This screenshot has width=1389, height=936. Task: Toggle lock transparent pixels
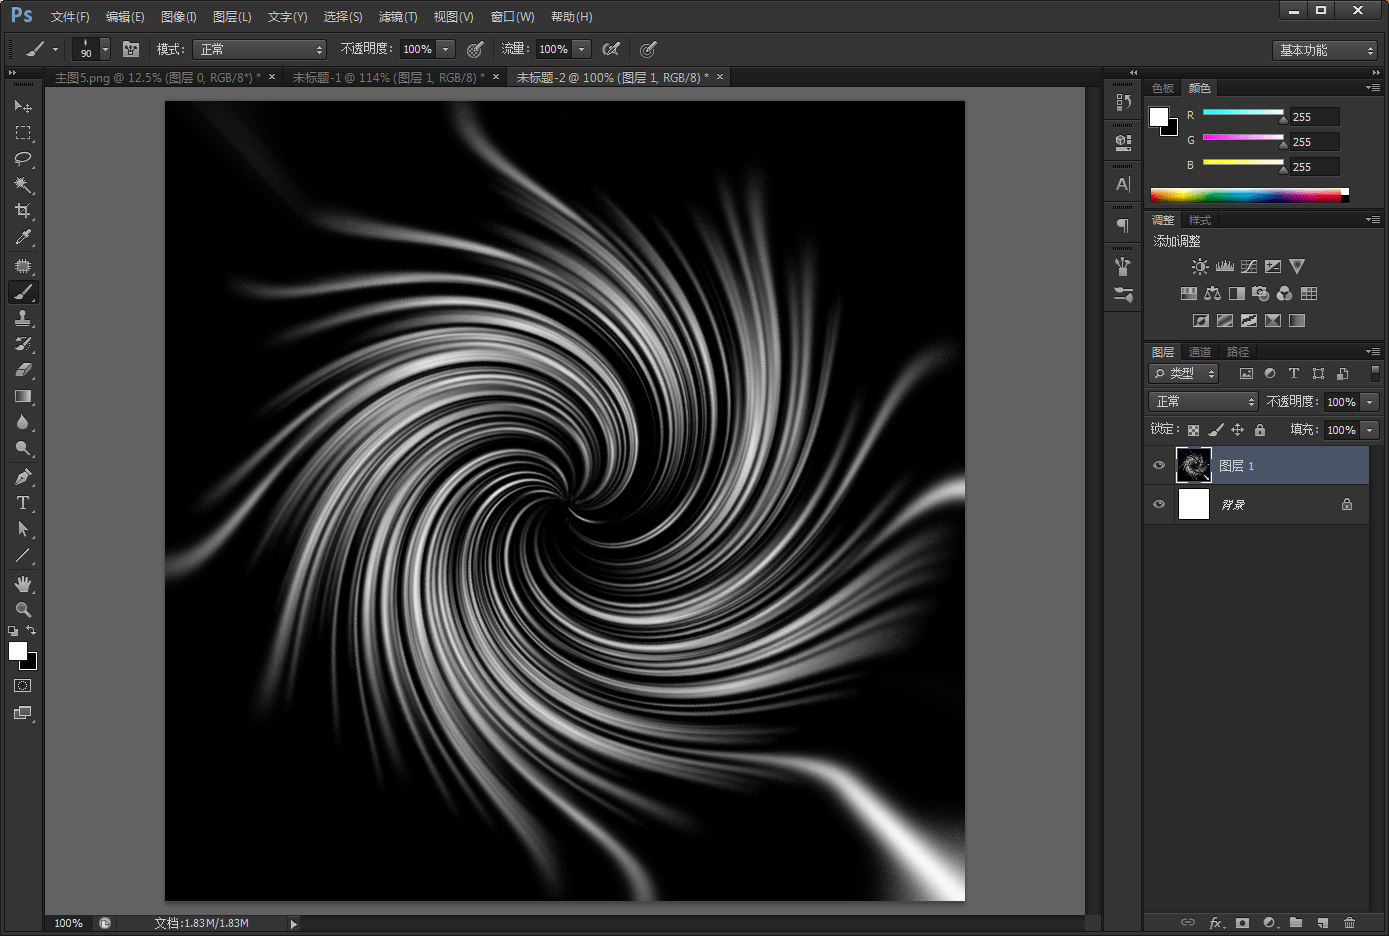[1193, 430]
